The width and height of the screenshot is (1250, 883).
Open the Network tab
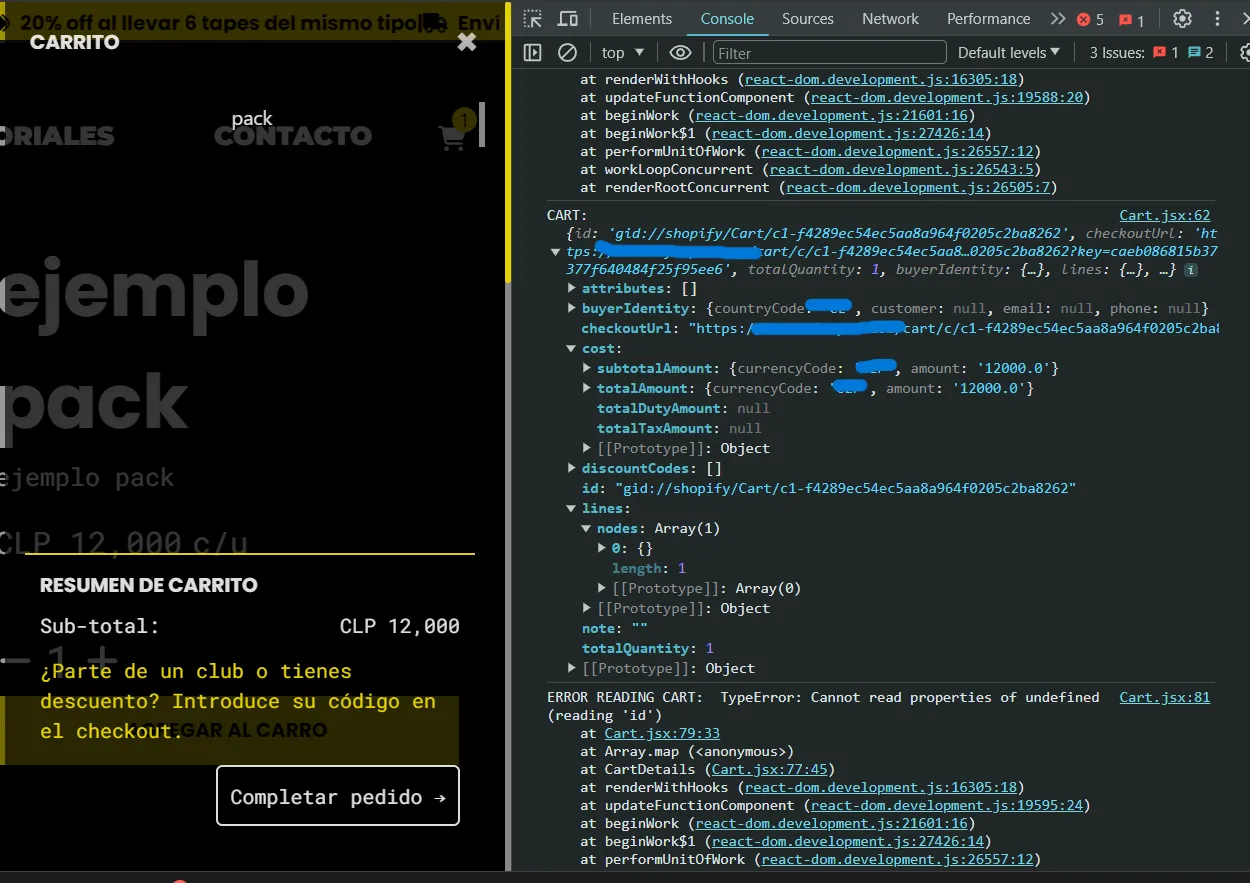click(890, 19)
